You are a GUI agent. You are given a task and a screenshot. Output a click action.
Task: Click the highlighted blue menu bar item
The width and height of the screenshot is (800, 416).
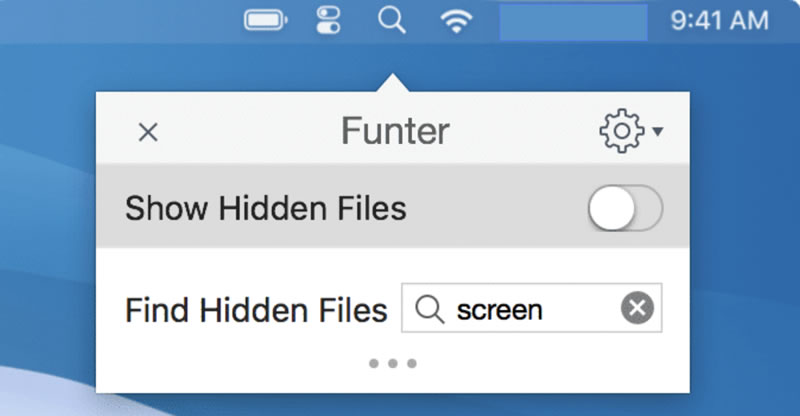coord(573,22)
